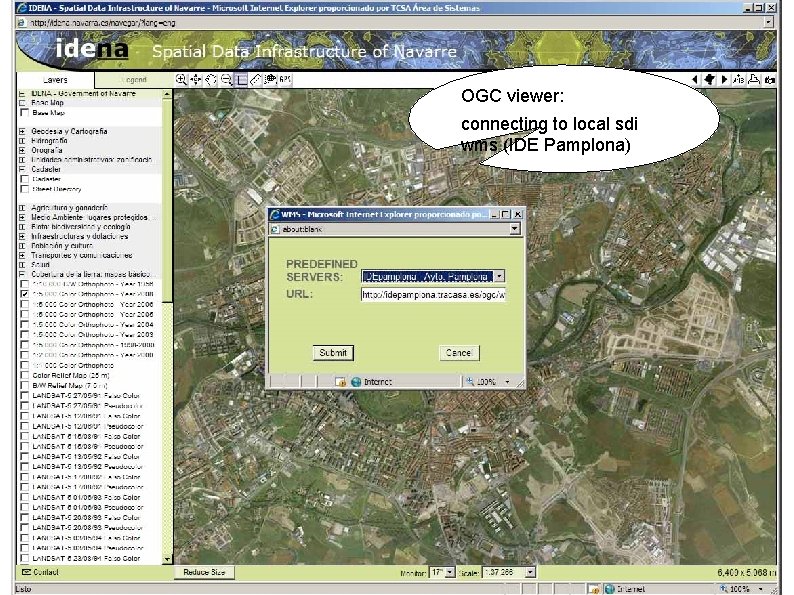This screenshot has height=595, width=794.
Task: Select the dashed polygon selection tool
Action: coord(211,80)
